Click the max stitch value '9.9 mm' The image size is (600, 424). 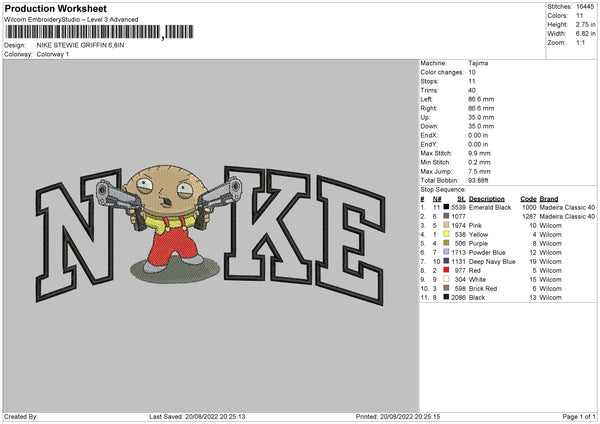(479, 153)
